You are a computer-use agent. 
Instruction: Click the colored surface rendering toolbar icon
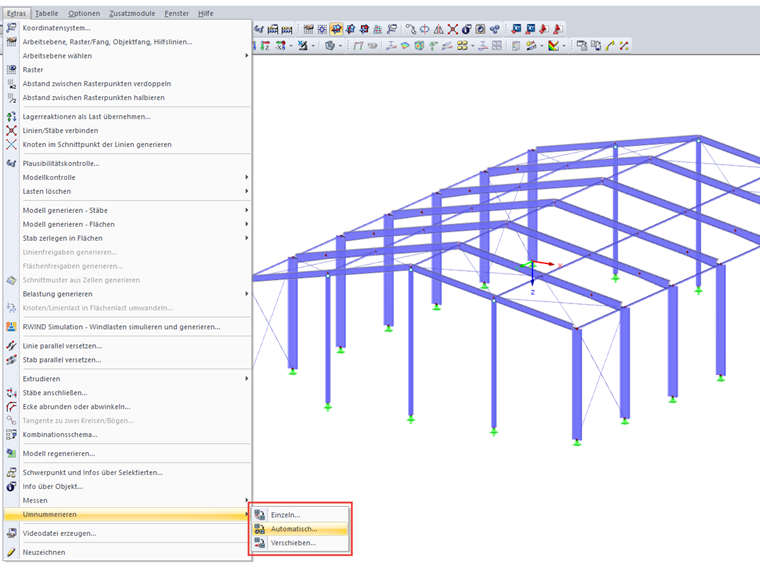405,46
